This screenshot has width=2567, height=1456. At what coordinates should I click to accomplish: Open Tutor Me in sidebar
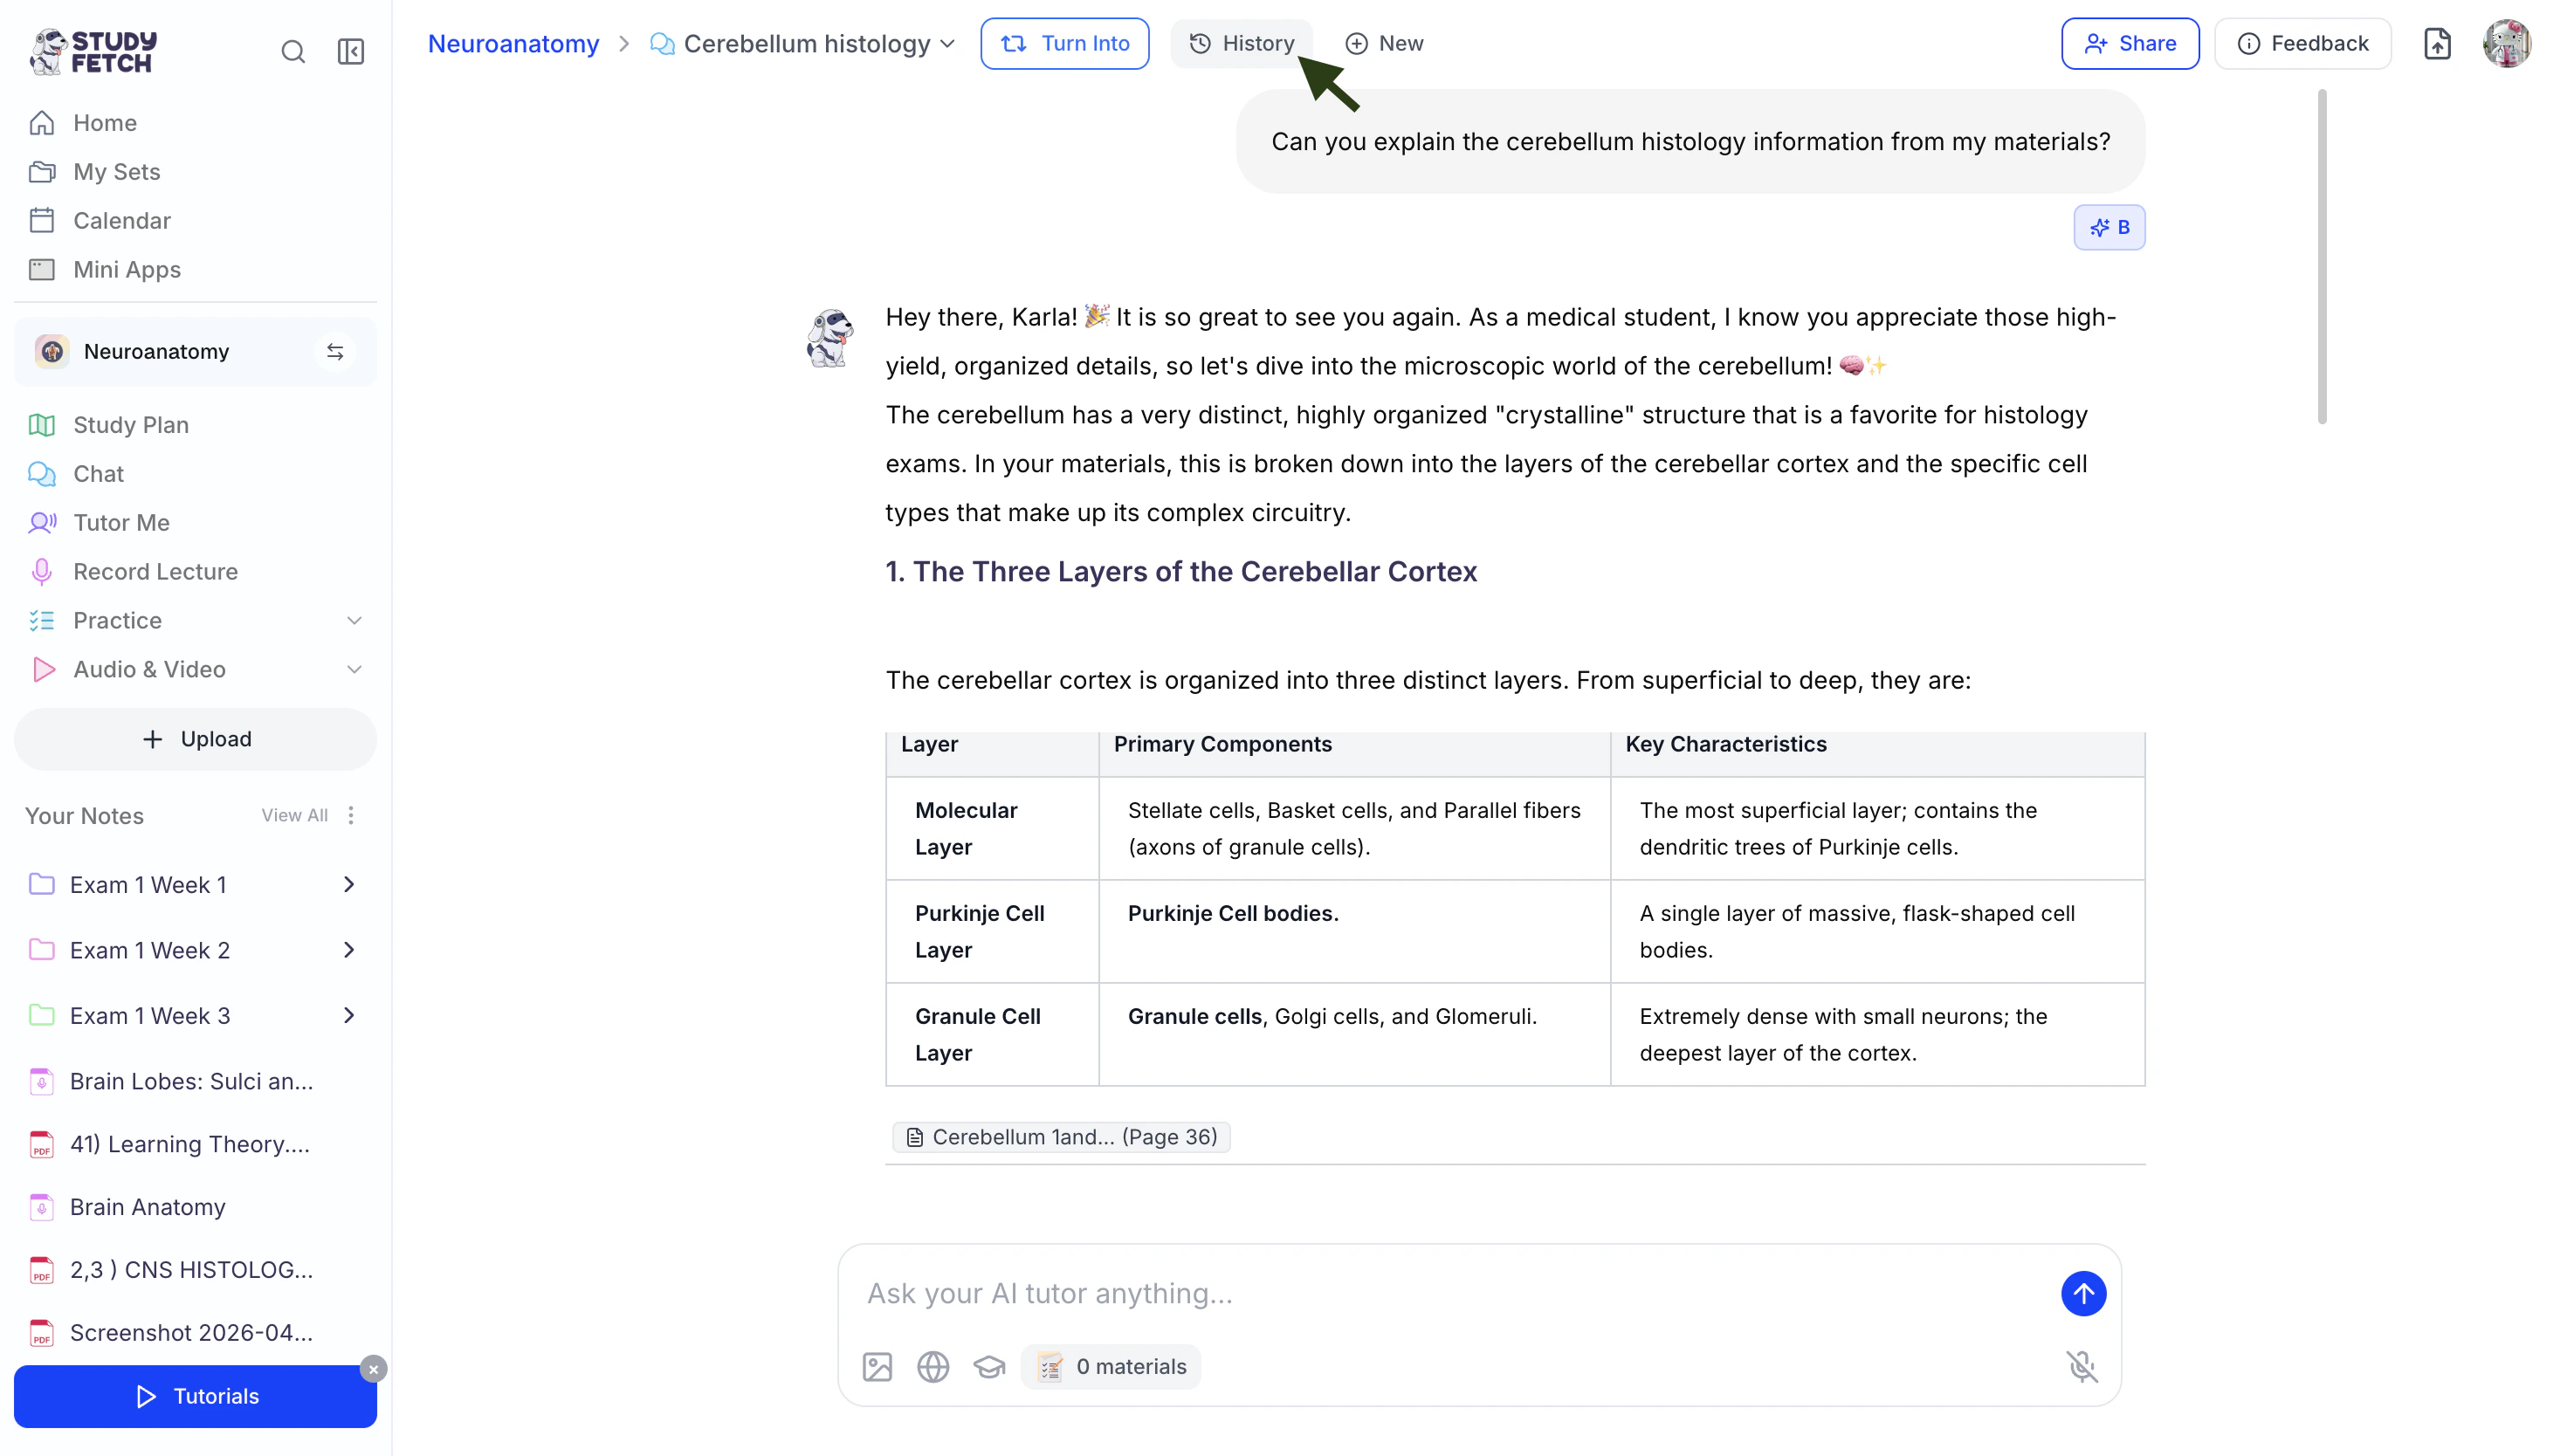tap(121, 523)
